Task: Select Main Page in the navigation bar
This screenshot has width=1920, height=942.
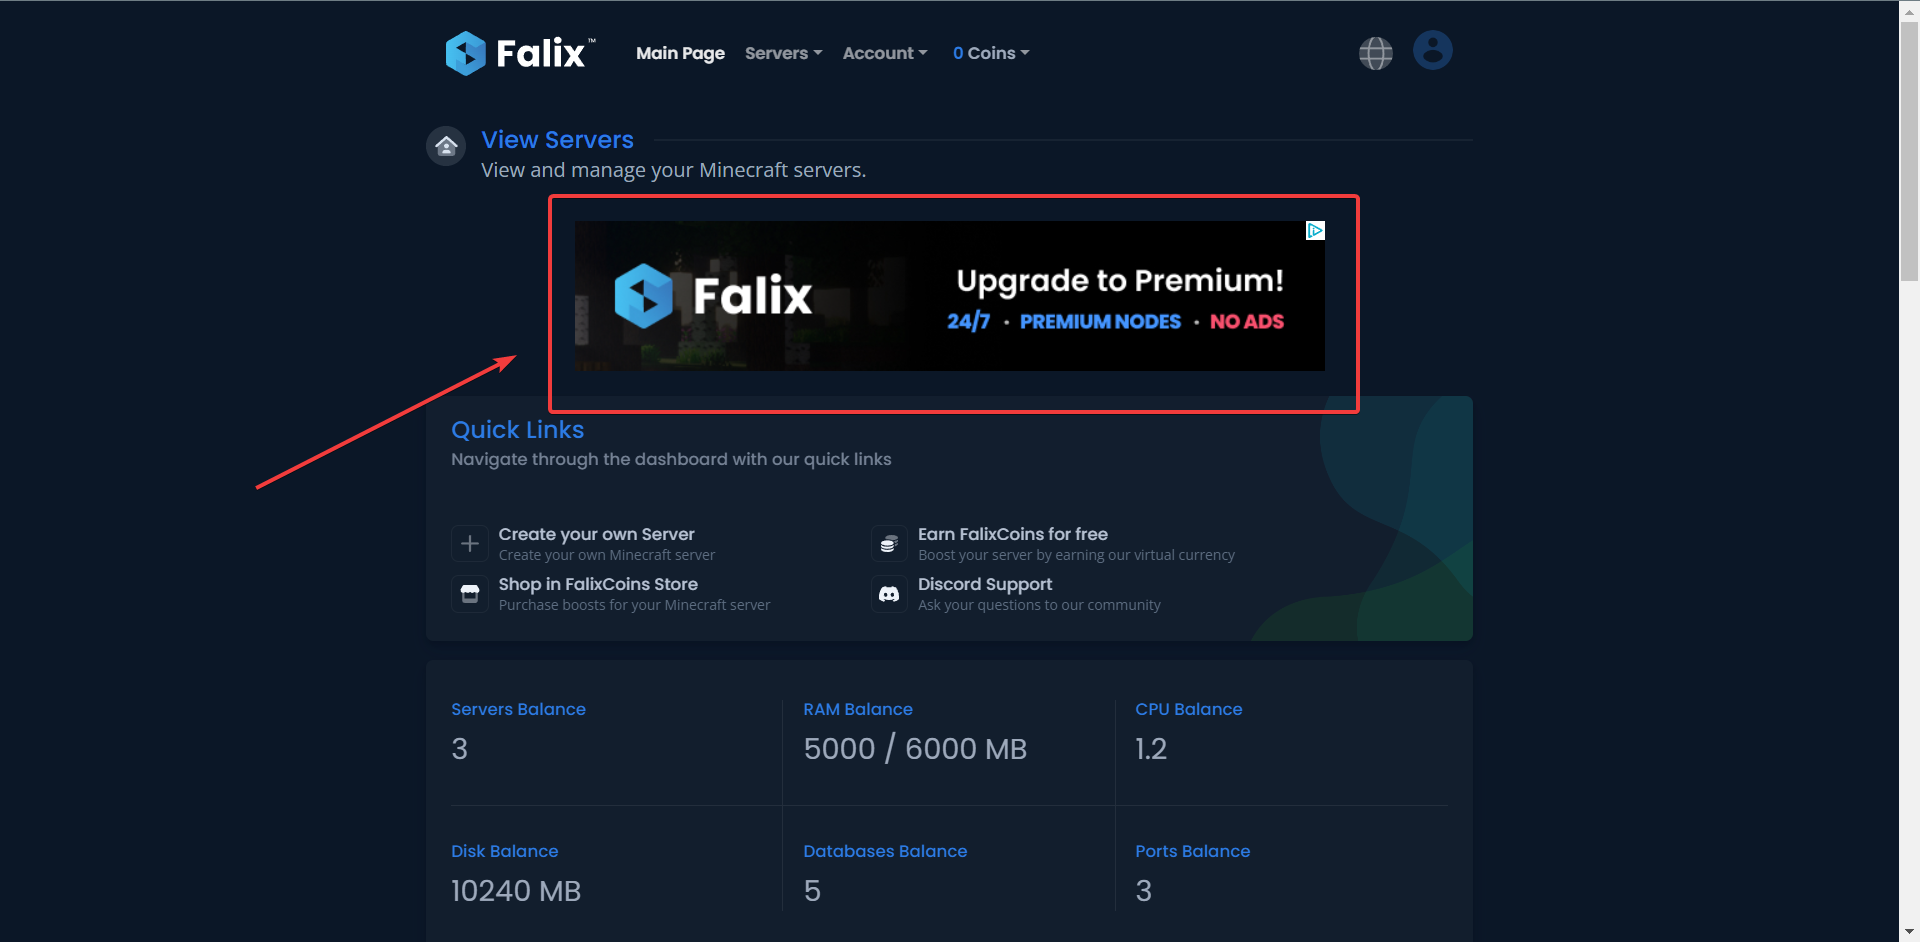Action: tap(680, 53)
